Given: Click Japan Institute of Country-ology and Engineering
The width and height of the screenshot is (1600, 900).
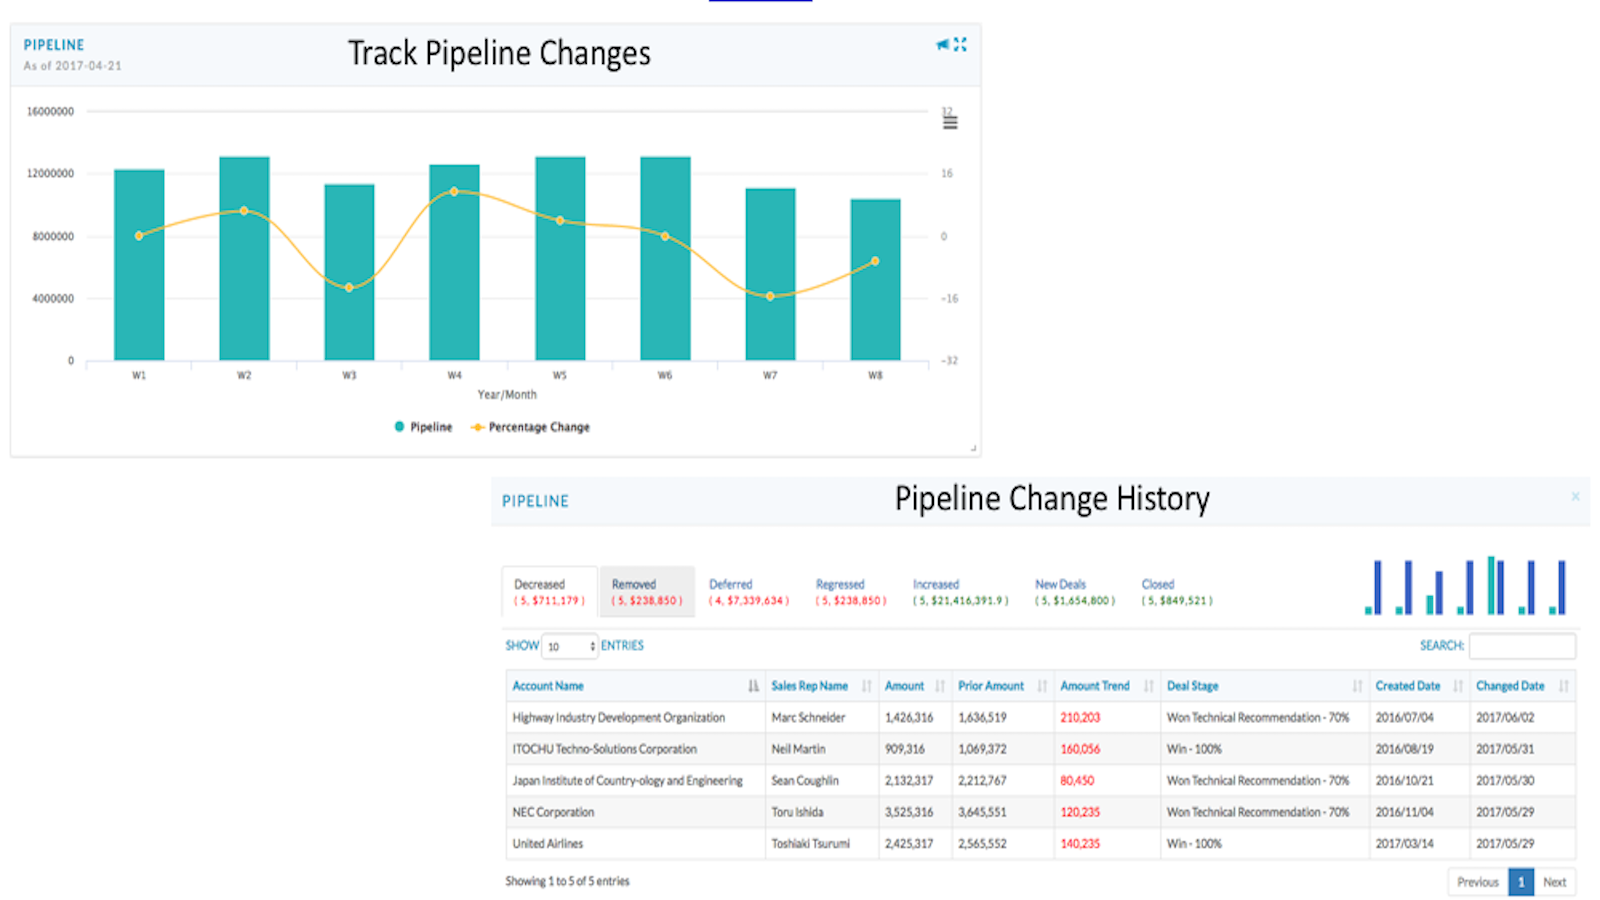Looking at the screenshot, I should point(627,781).
